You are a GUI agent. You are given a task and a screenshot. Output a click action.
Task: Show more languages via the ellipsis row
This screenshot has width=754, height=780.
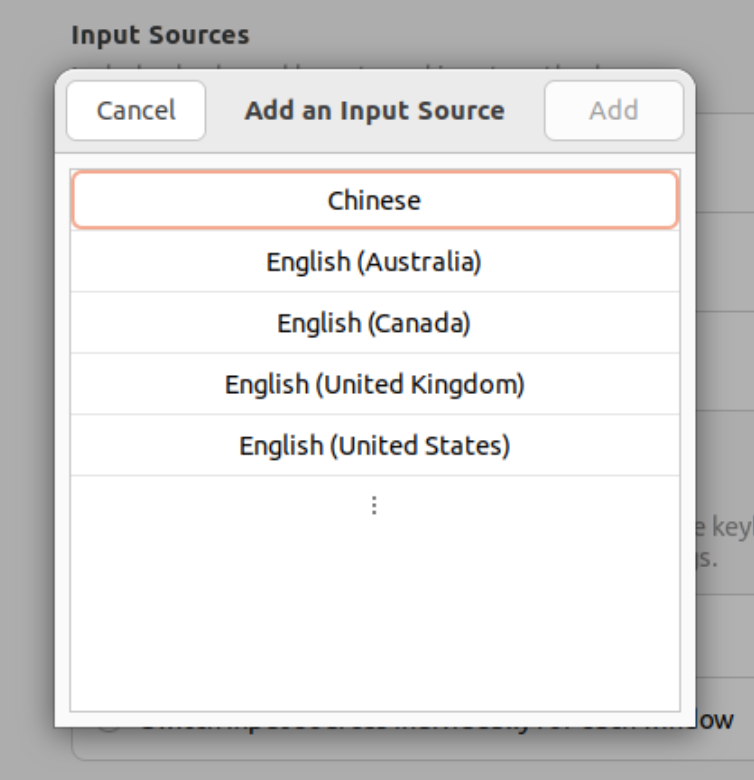point(374,506)
